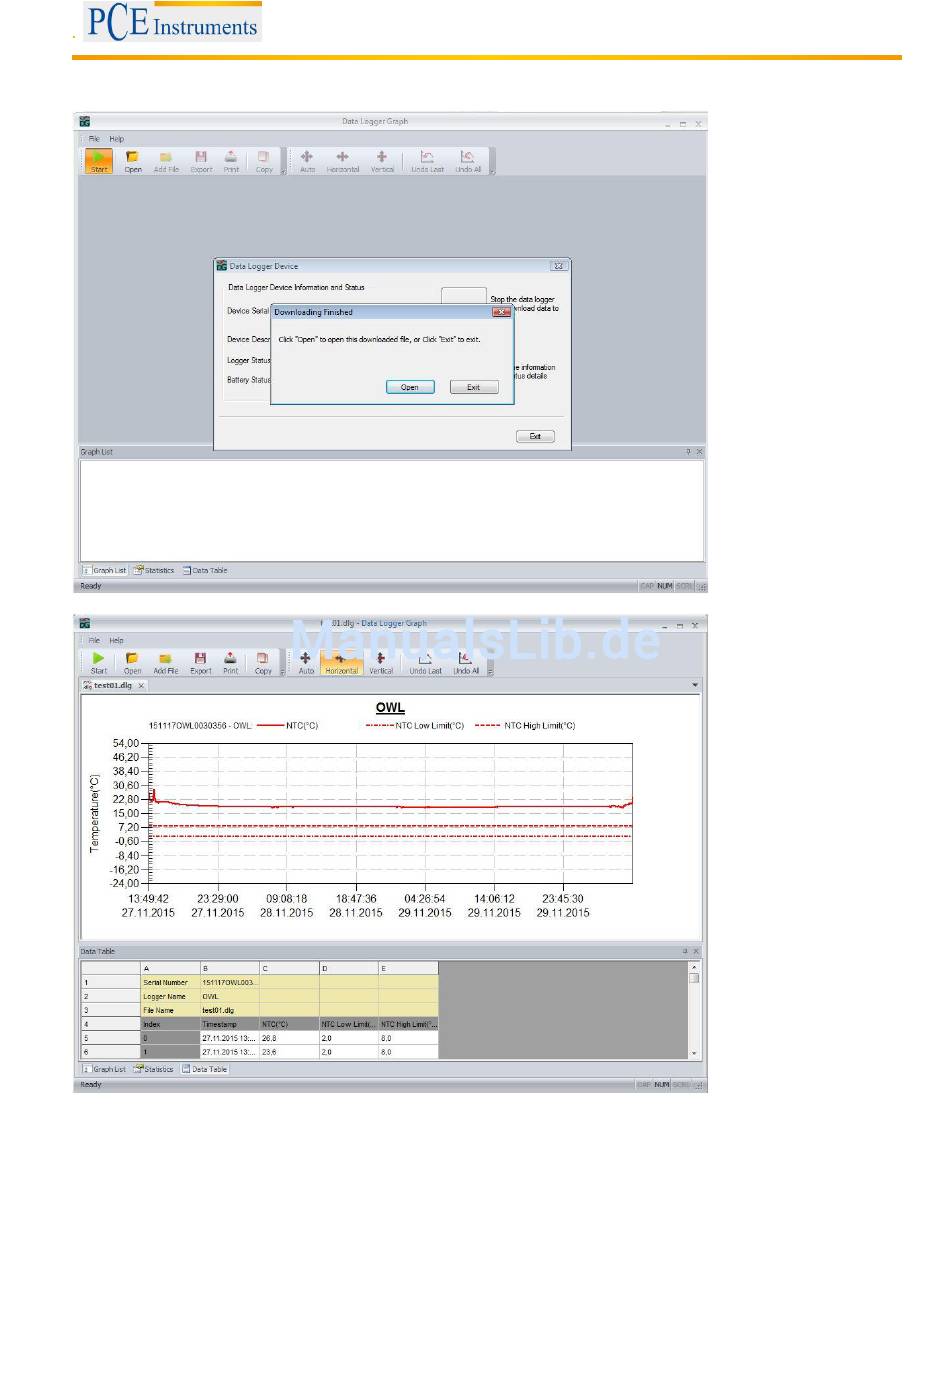Click Serial Number cell in Data Table
The height and width of the screenshot is (1387, 950).
coord(170,982)
